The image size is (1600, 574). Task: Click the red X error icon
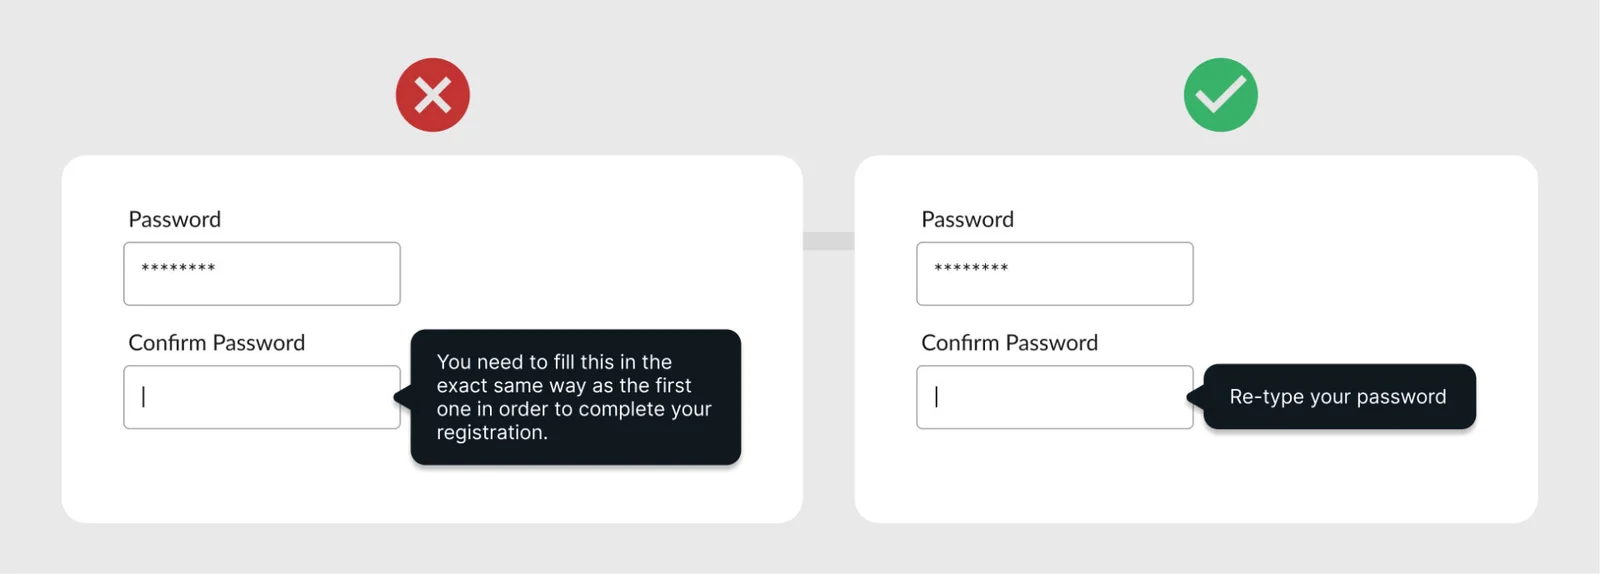coord(432,95)
